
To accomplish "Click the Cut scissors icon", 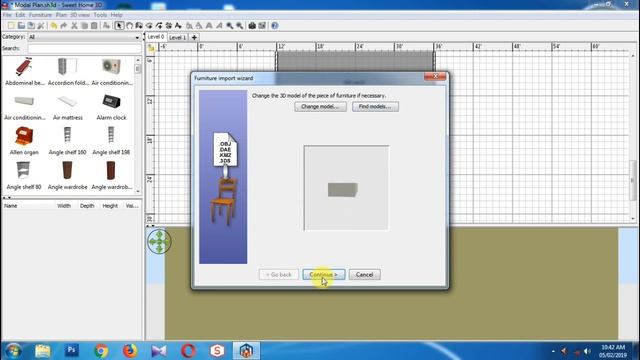I will coord(74,26).
